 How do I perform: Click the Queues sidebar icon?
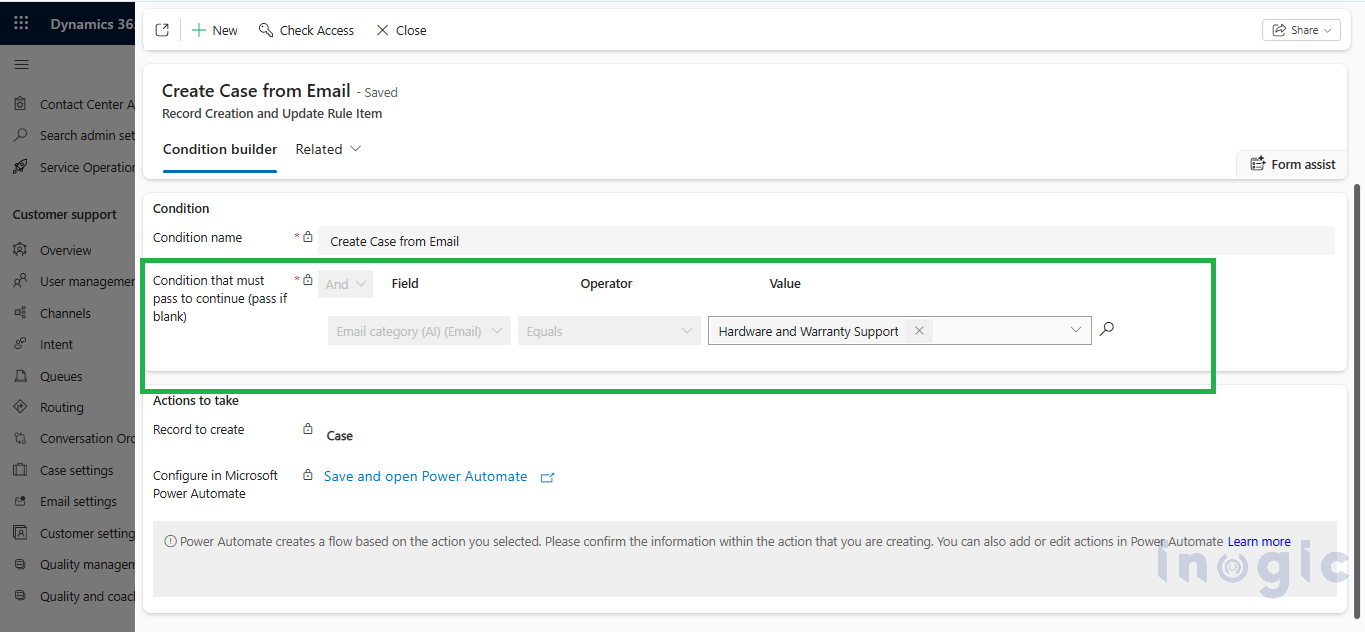point(20,376)
